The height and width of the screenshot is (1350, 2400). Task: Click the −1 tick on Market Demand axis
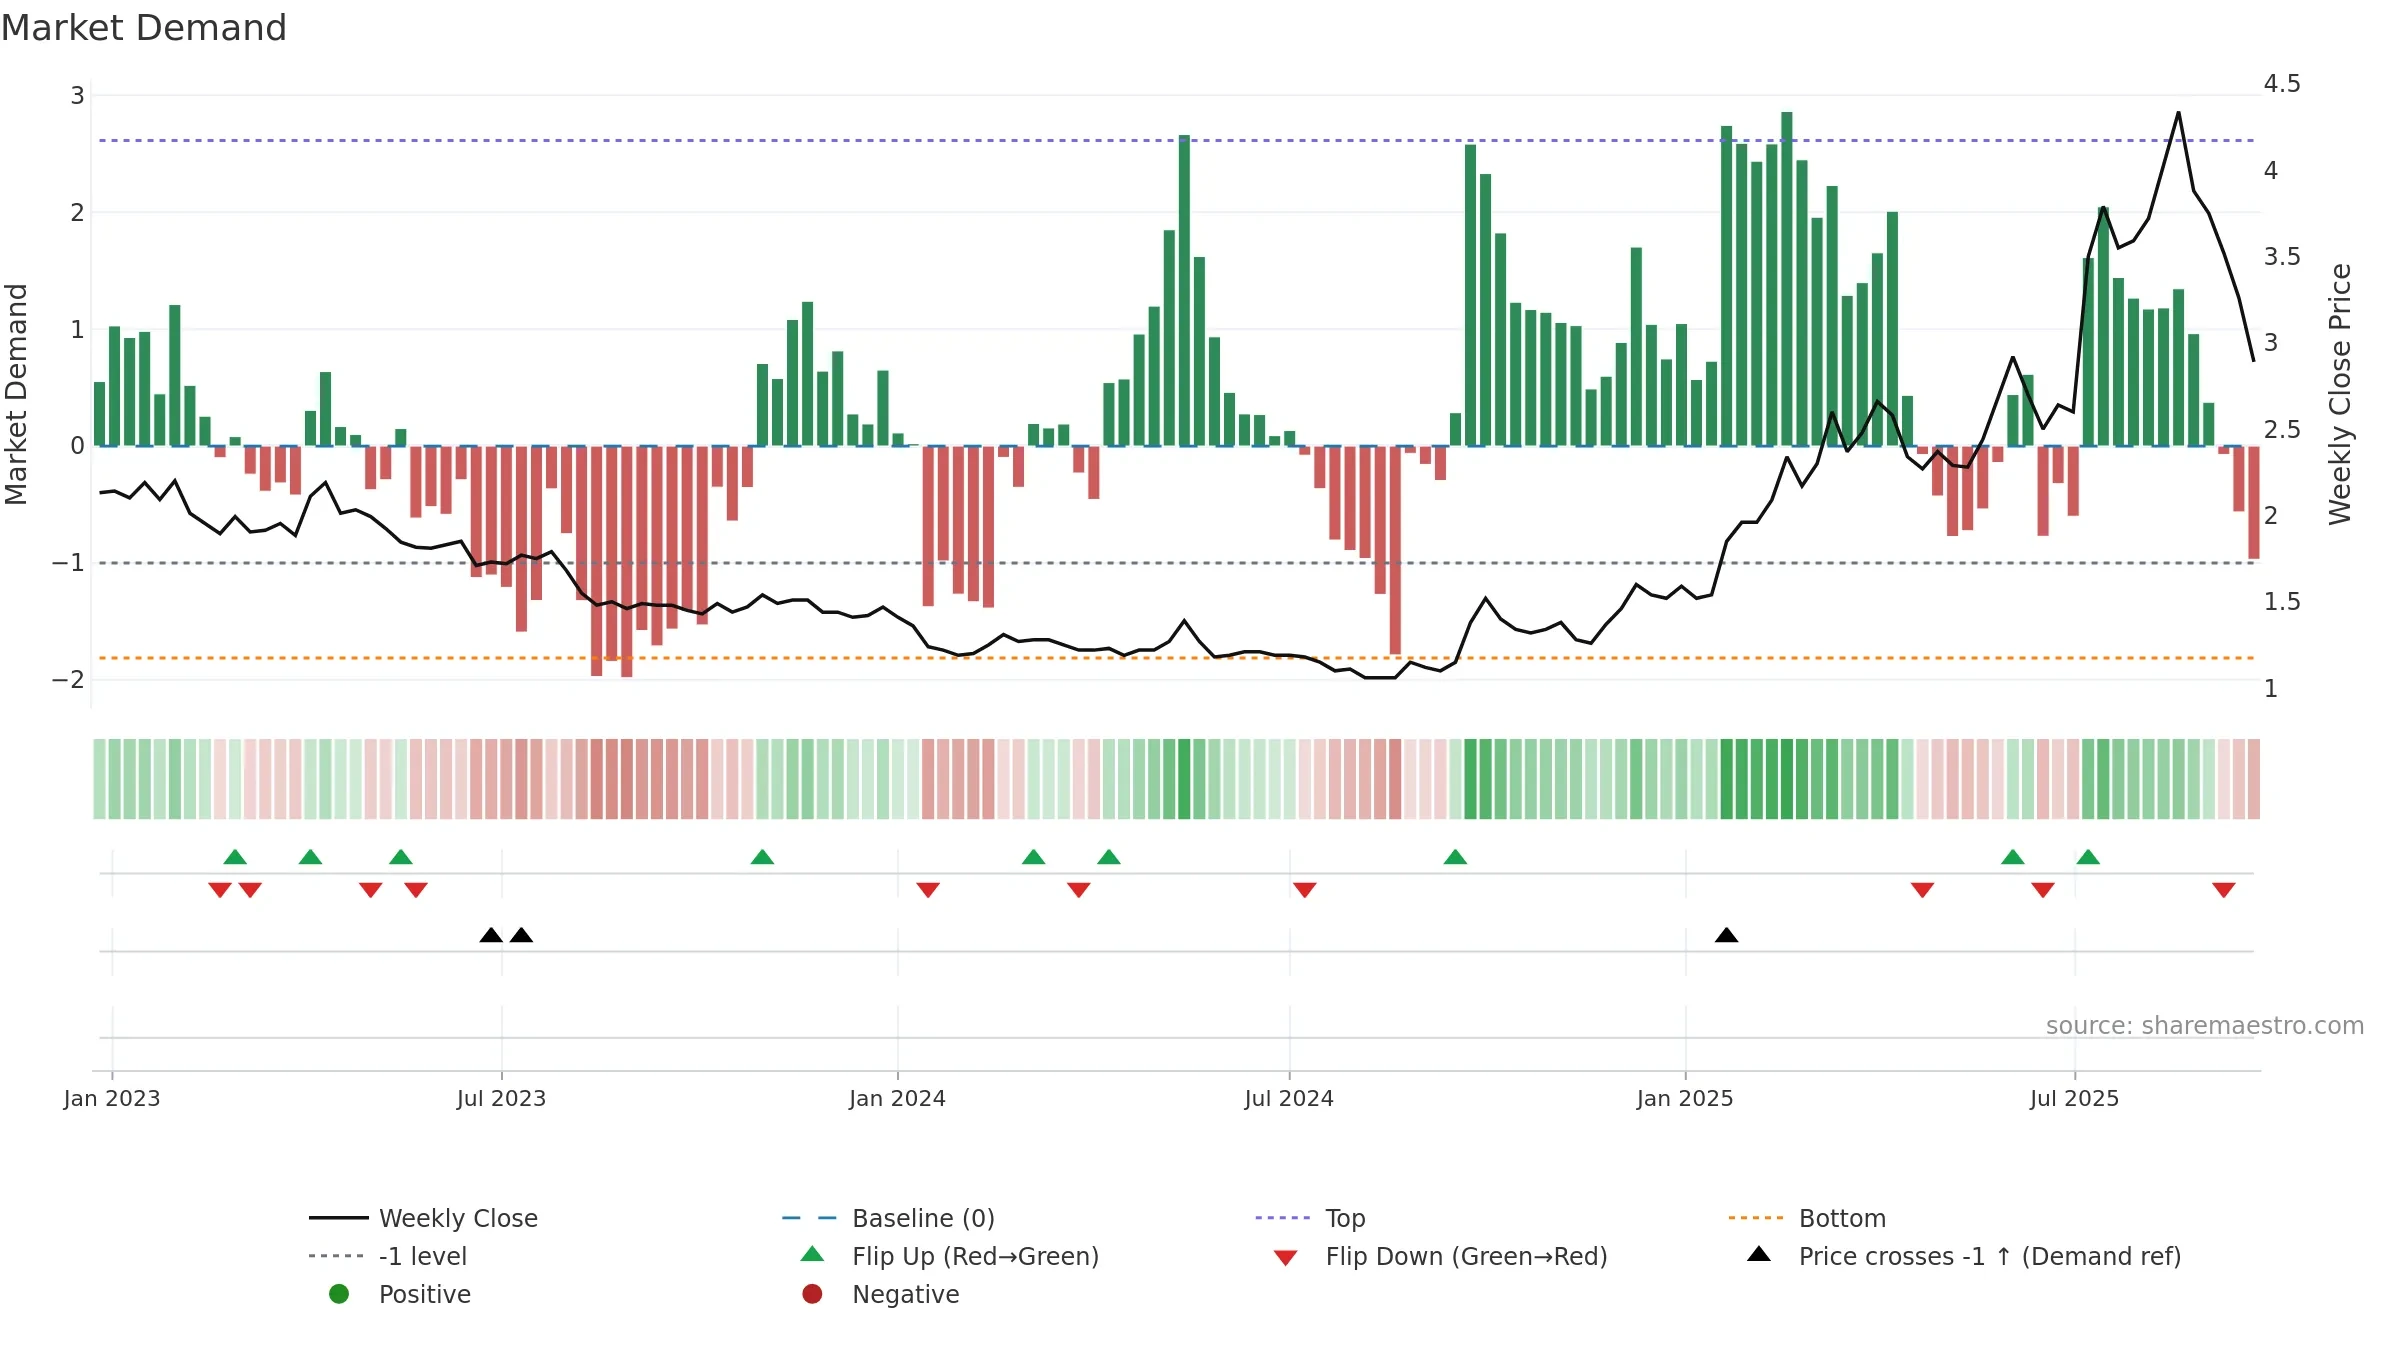pos(69,563)
